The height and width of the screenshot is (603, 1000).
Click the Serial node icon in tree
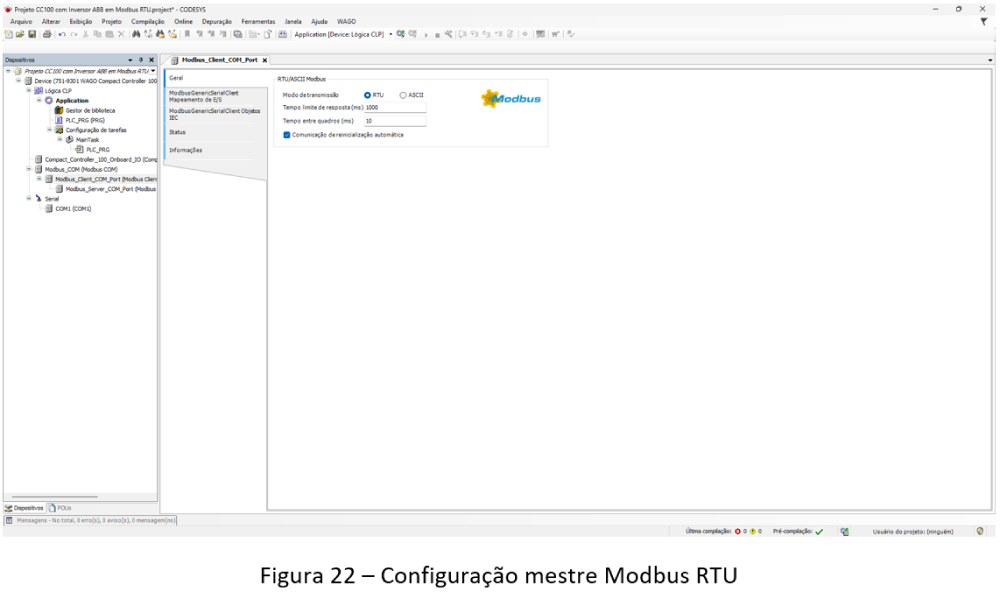[x=38, y=199]
